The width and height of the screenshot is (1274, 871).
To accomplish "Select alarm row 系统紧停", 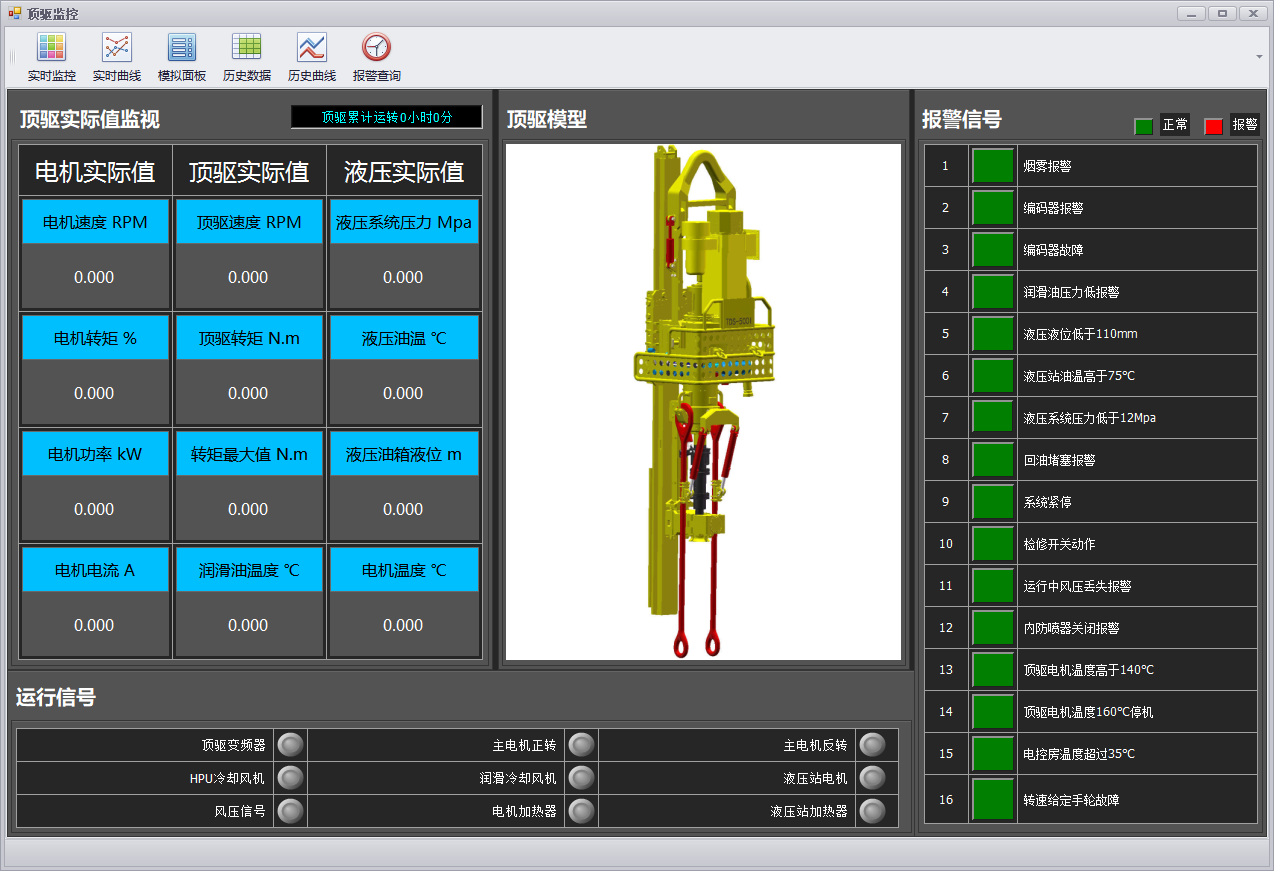I will (1090, 502).
